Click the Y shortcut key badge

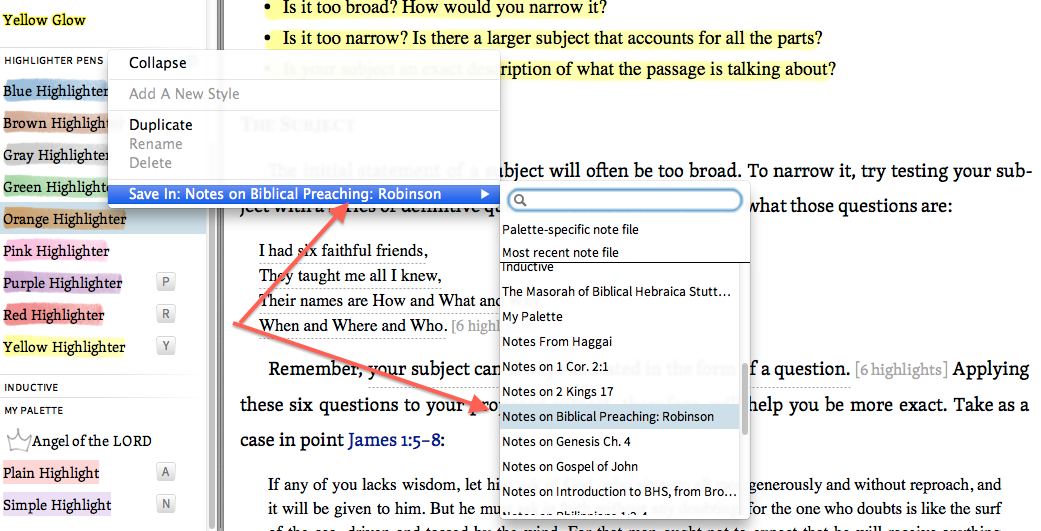coord(165,346)
